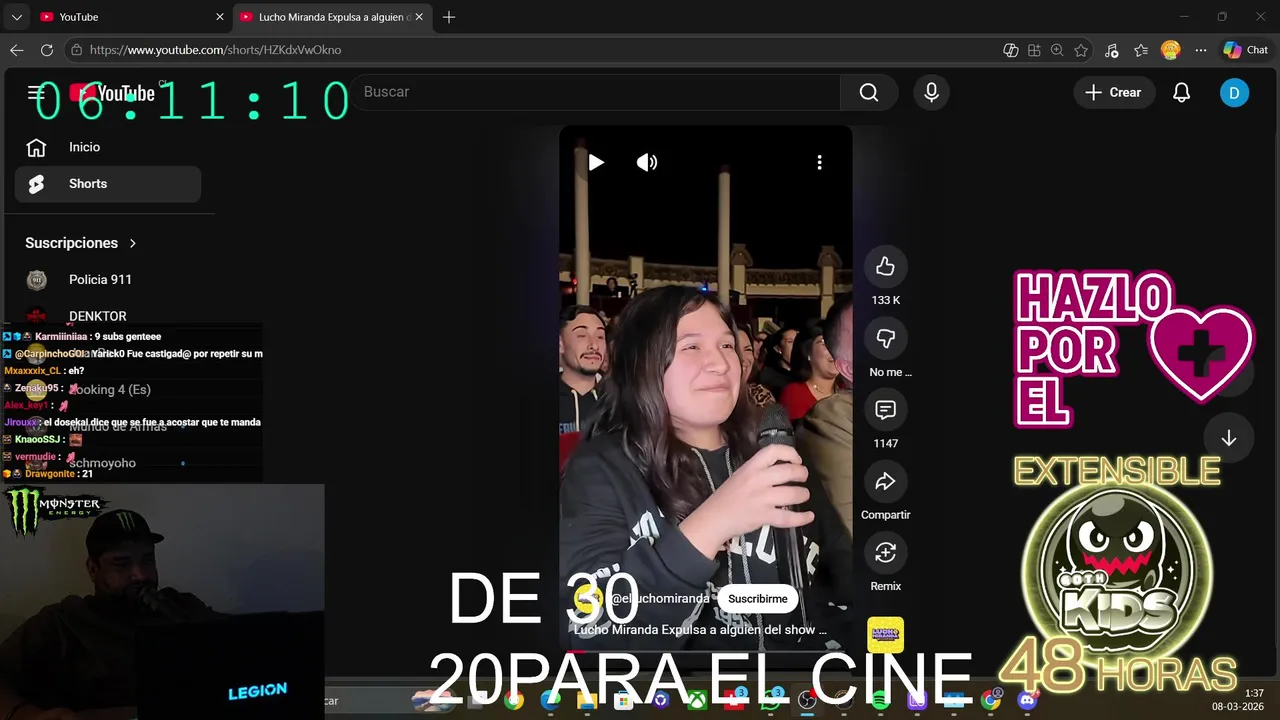This screenshot has width=1280, height=720.
Task: Reload the page
Action: [47, 50]
